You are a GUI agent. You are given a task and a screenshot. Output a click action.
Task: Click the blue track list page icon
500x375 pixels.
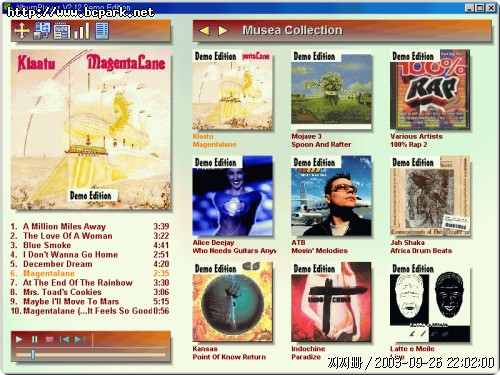coord(102,31)
